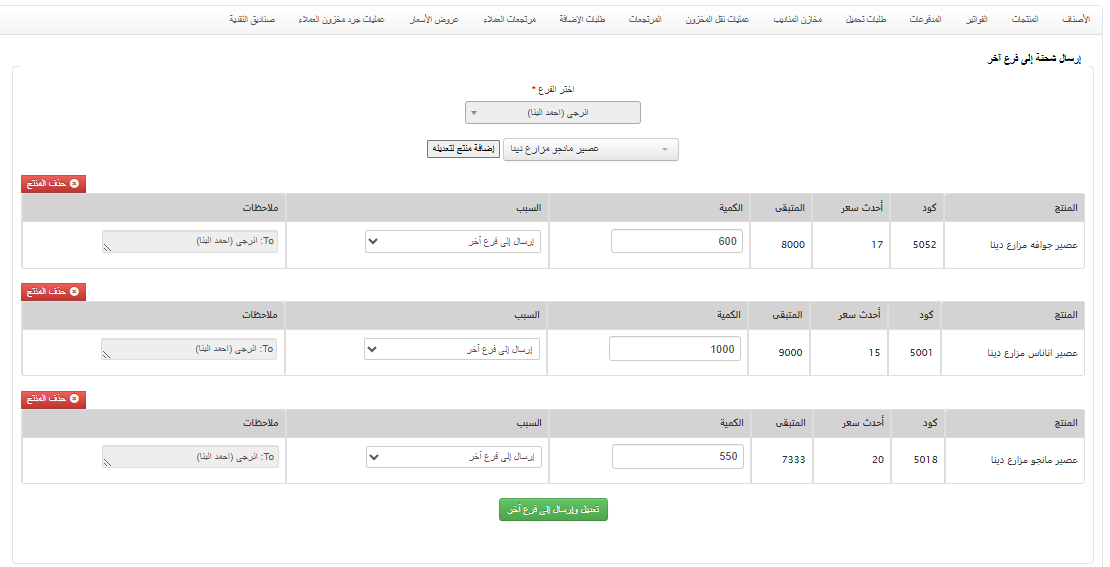Open الأصناف categories menu item
Screen dimensions: 1110x567
click(x=1075, y=19)
